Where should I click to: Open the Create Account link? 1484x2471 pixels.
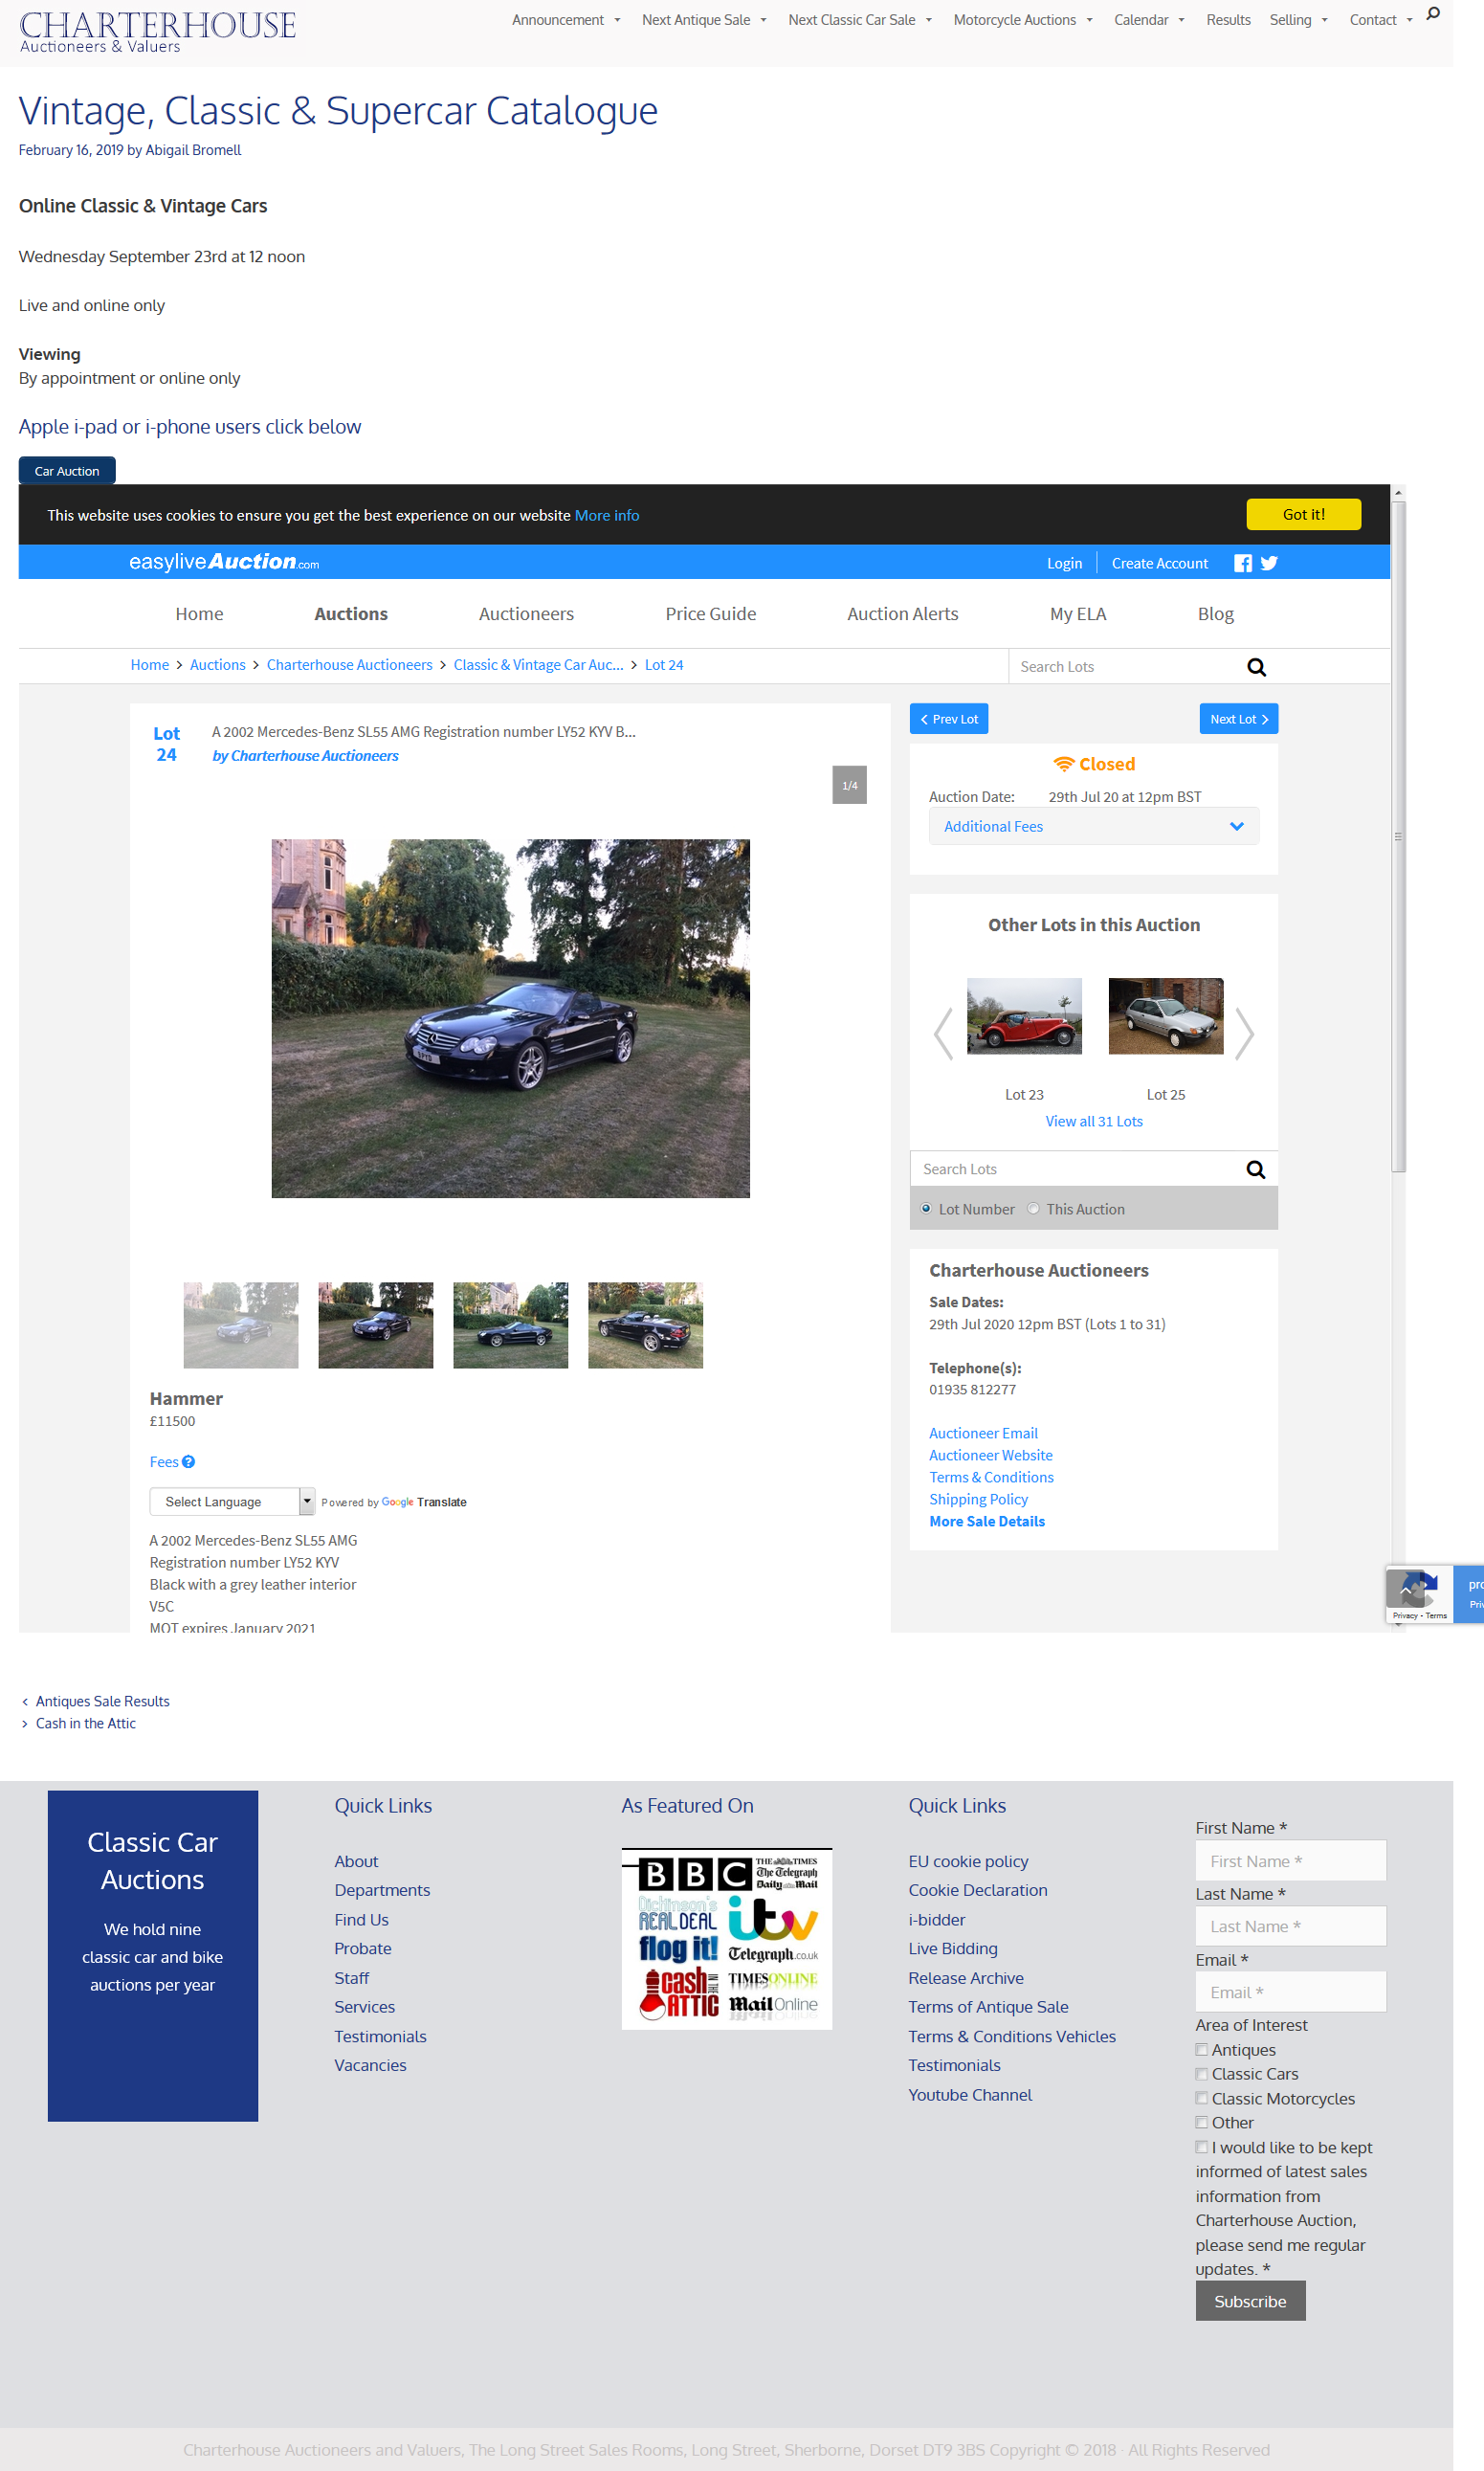(1159, 563)
